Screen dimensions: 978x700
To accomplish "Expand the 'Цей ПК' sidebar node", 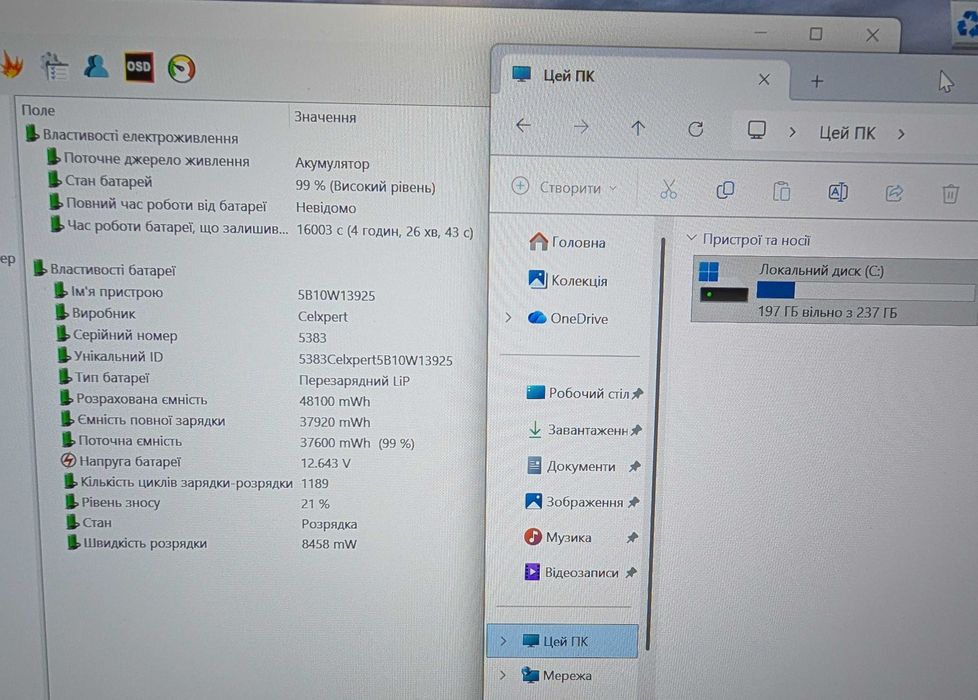I will 503,641.
